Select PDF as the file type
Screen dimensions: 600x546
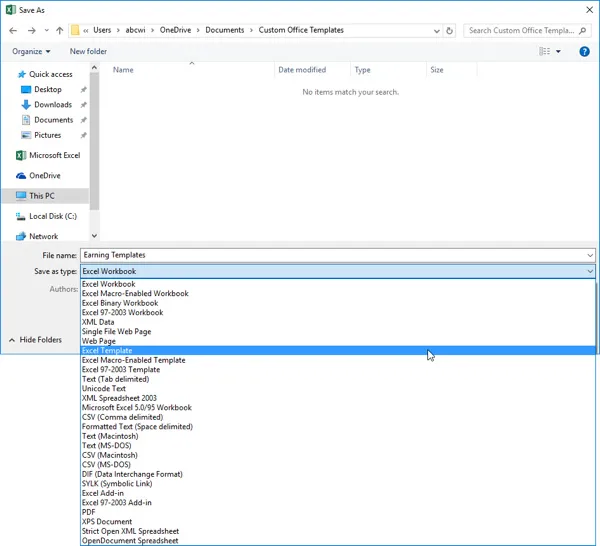(x=89, y=512)
